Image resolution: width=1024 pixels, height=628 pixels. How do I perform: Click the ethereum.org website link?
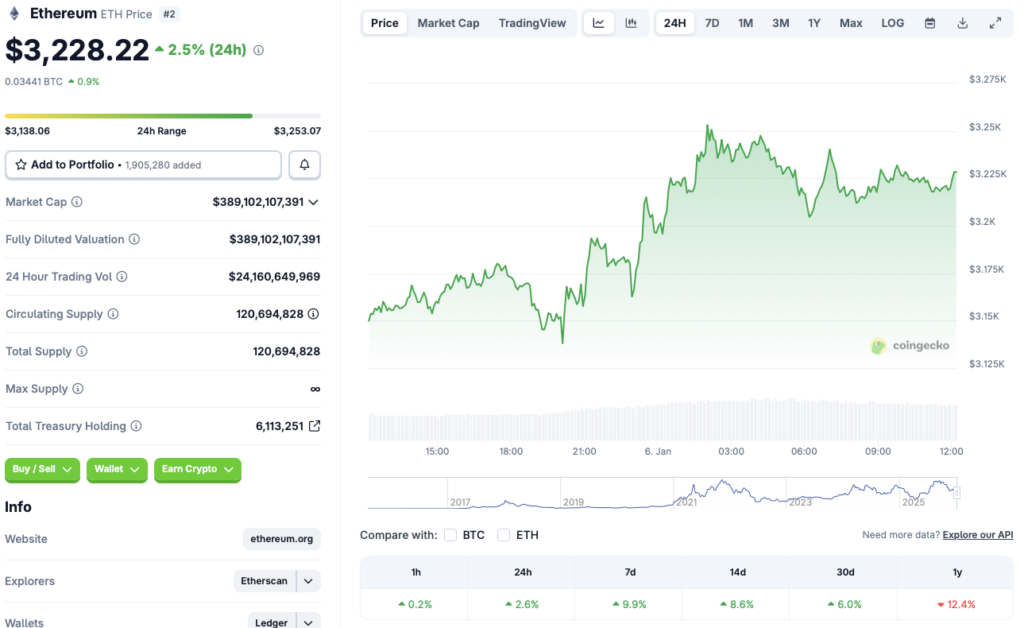282,539
